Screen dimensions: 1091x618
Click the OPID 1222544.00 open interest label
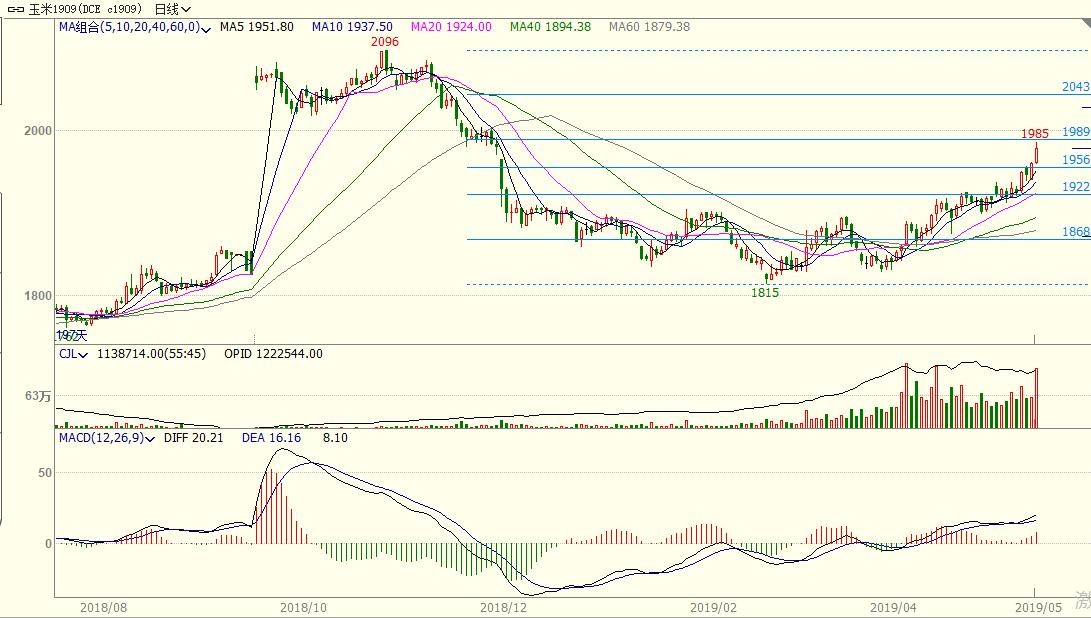click(273, 354)
